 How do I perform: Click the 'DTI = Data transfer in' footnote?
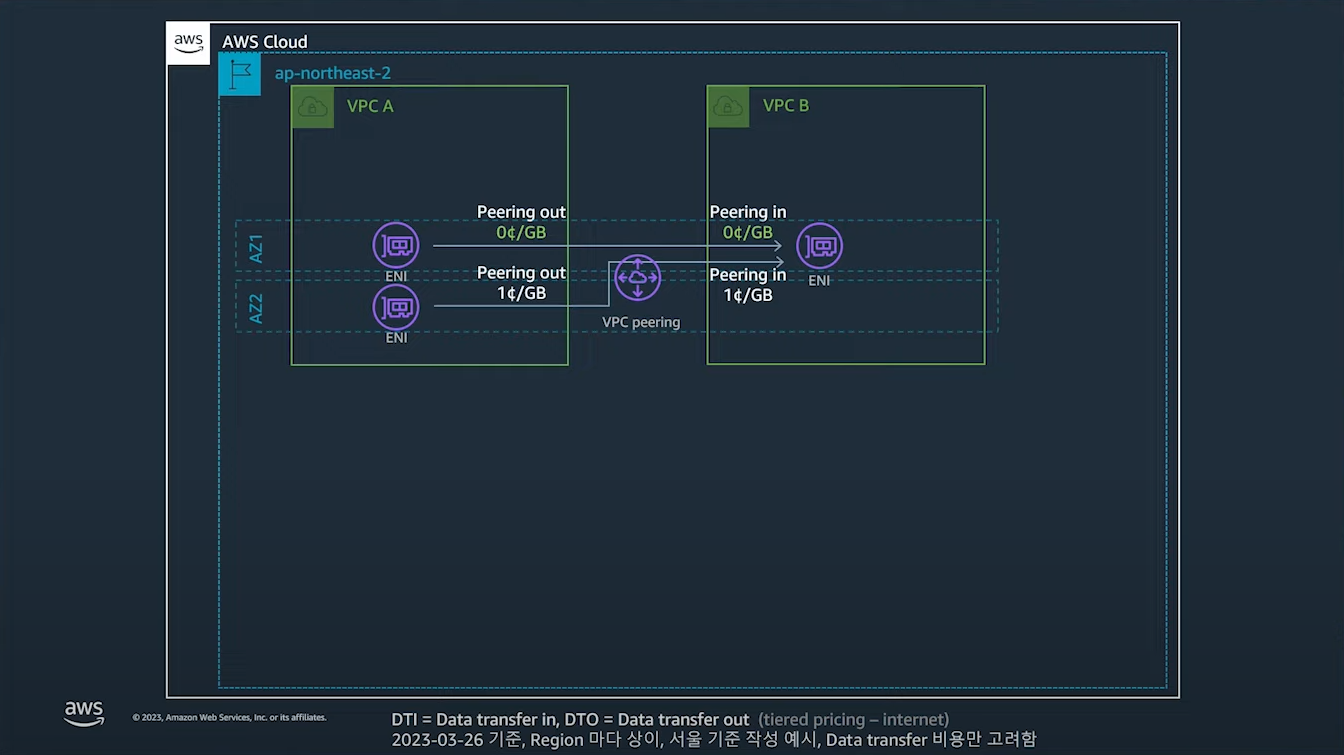coord(475,719)
